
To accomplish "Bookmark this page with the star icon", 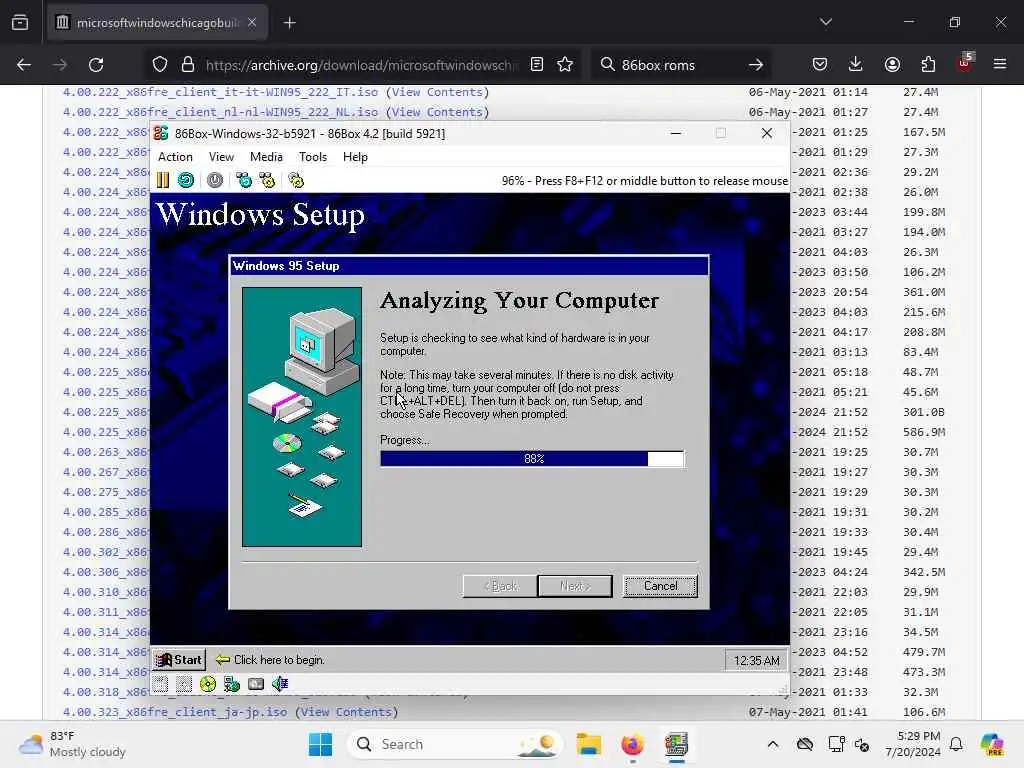I will tap(565, 65).
